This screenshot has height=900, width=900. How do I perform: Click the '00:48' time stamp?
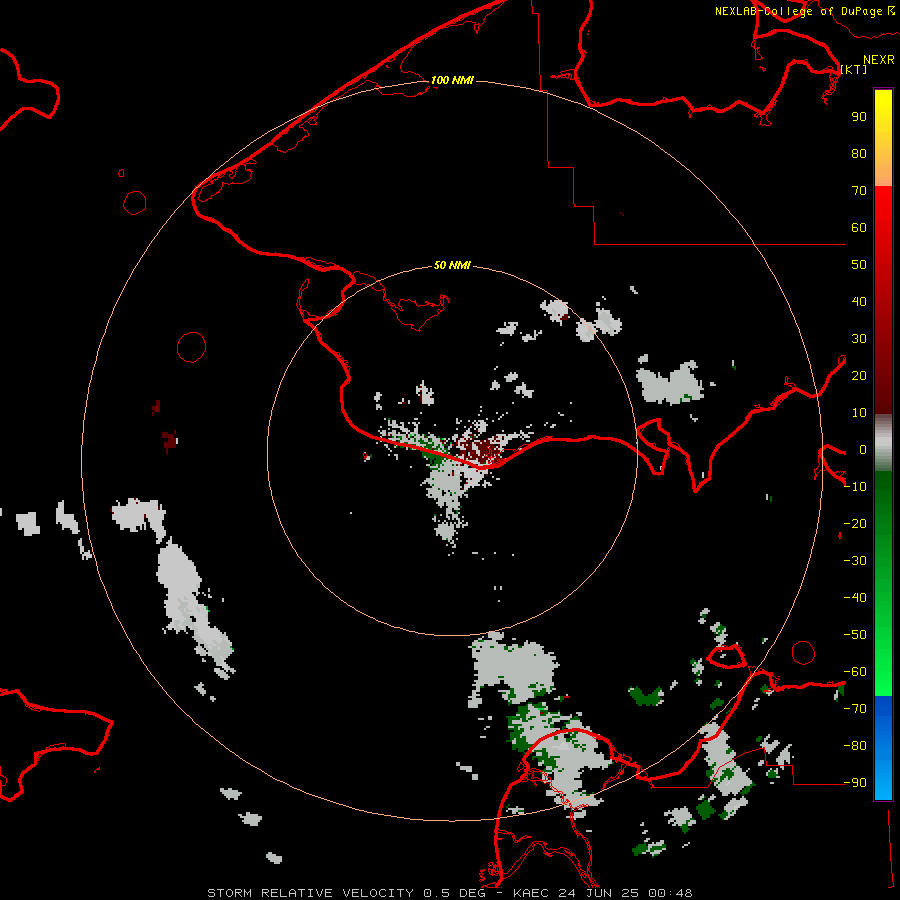(670, 893)
